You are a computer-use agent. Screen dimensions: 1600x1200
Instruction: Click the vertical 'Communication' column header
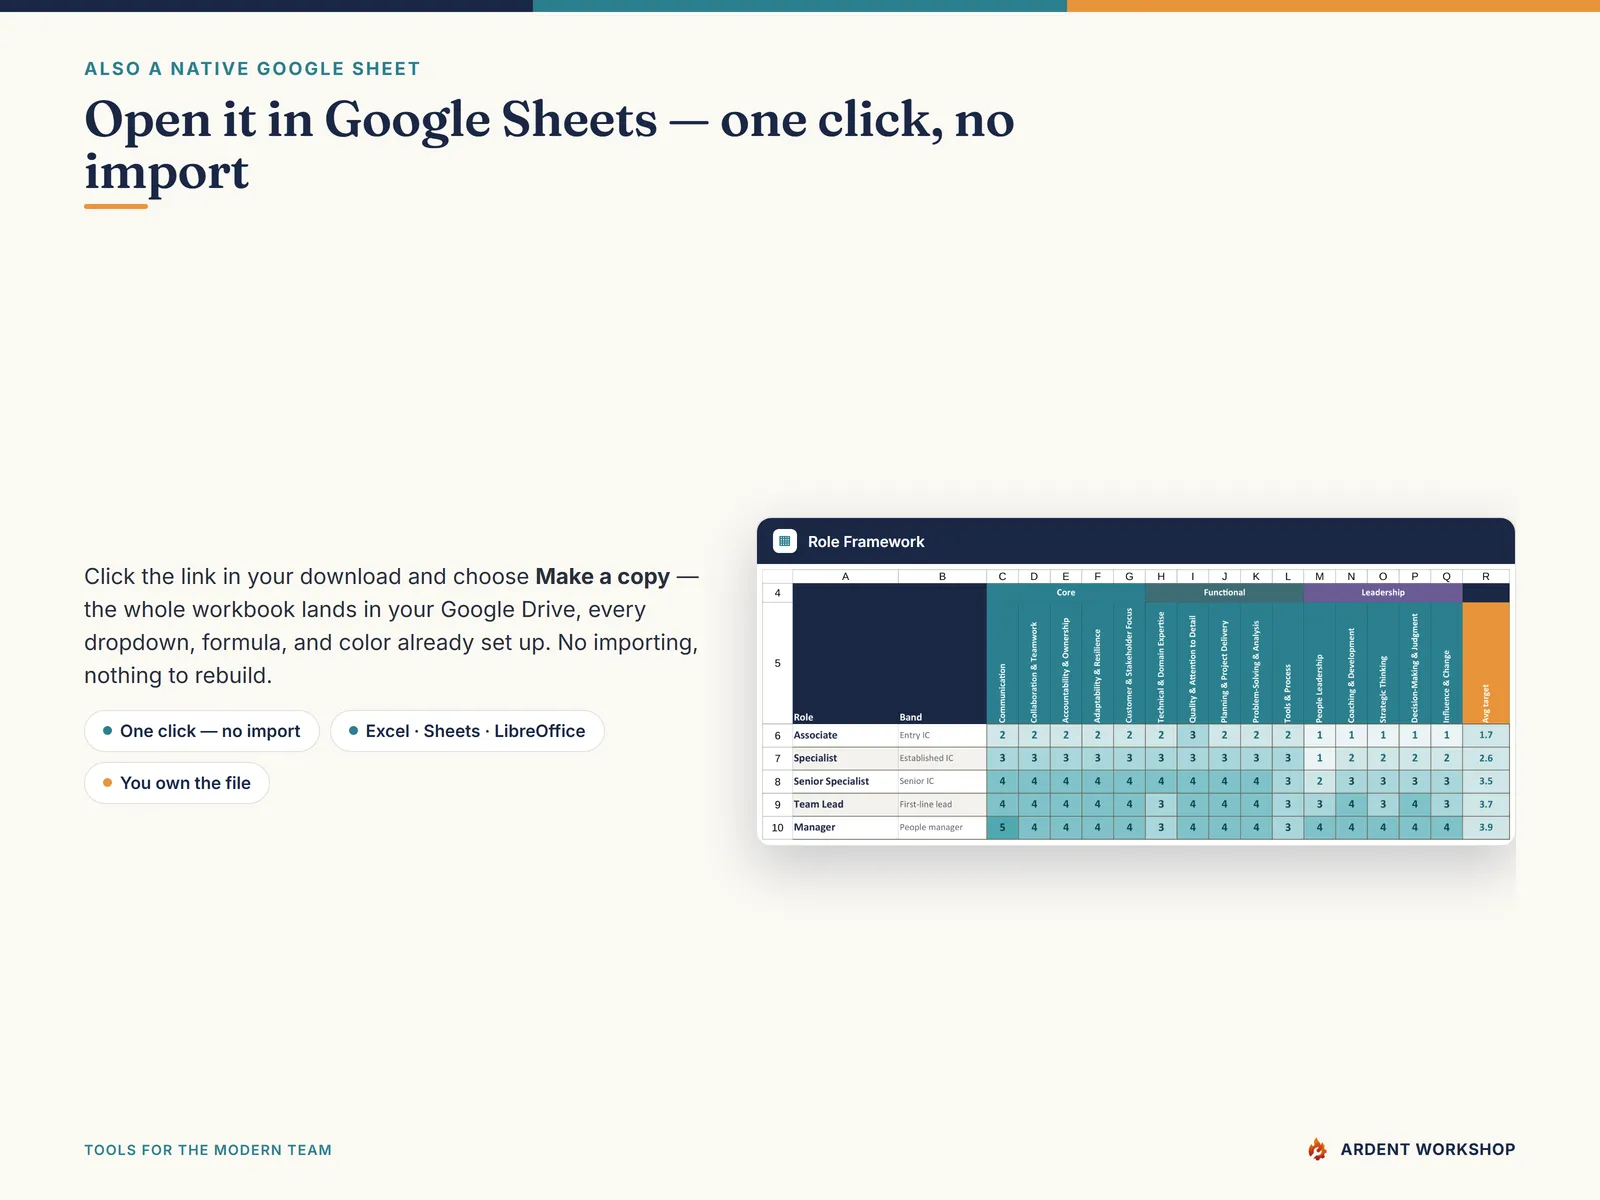(x=1002, y=663)
